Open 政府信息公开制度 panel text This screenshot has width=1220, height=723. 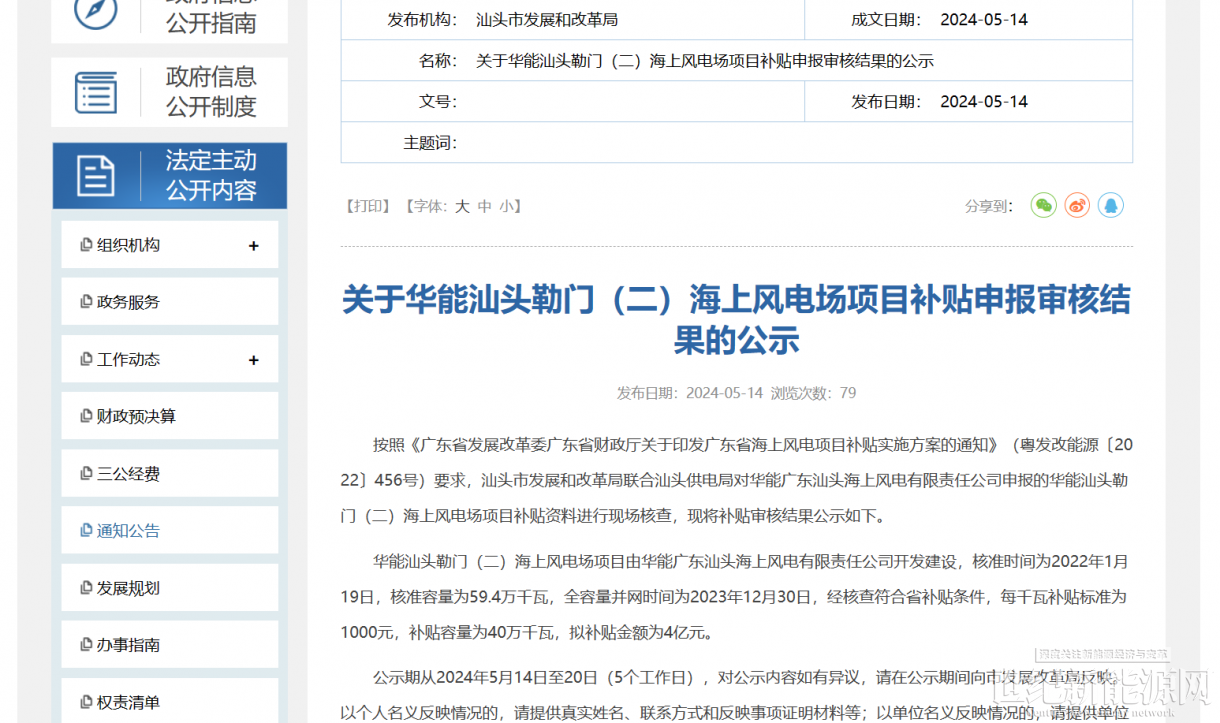pyautogui.click(x=211, y=92)
